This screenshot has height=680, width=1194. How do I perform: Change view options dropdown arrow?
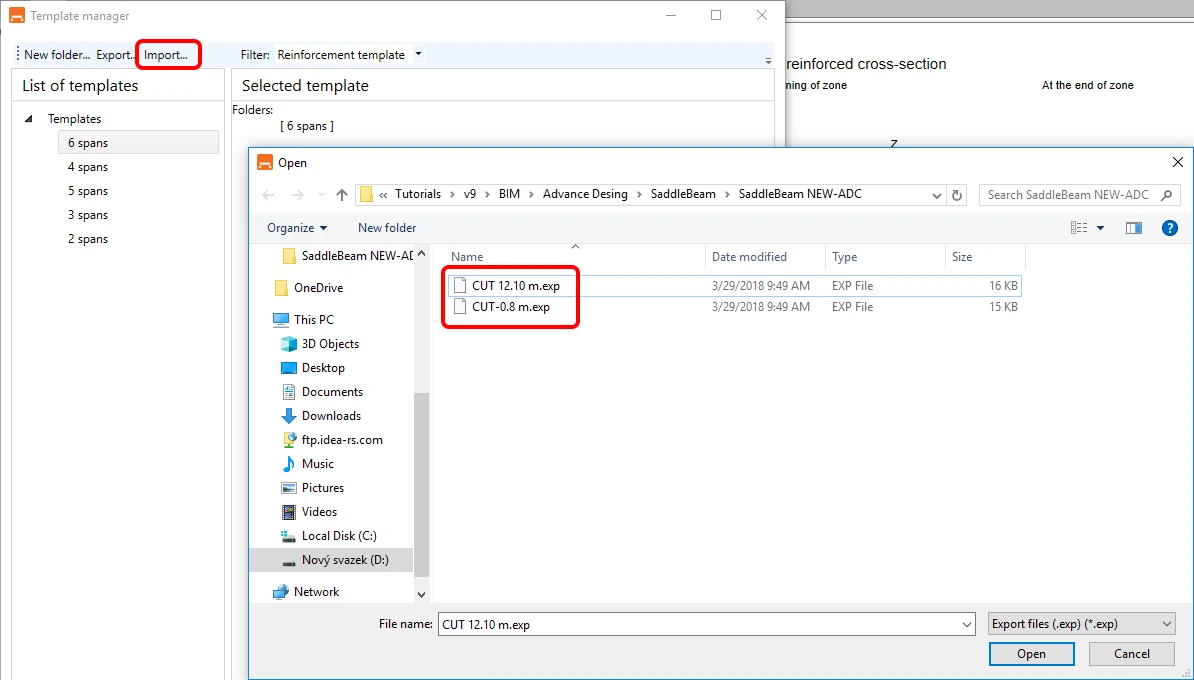(1100, 228)
